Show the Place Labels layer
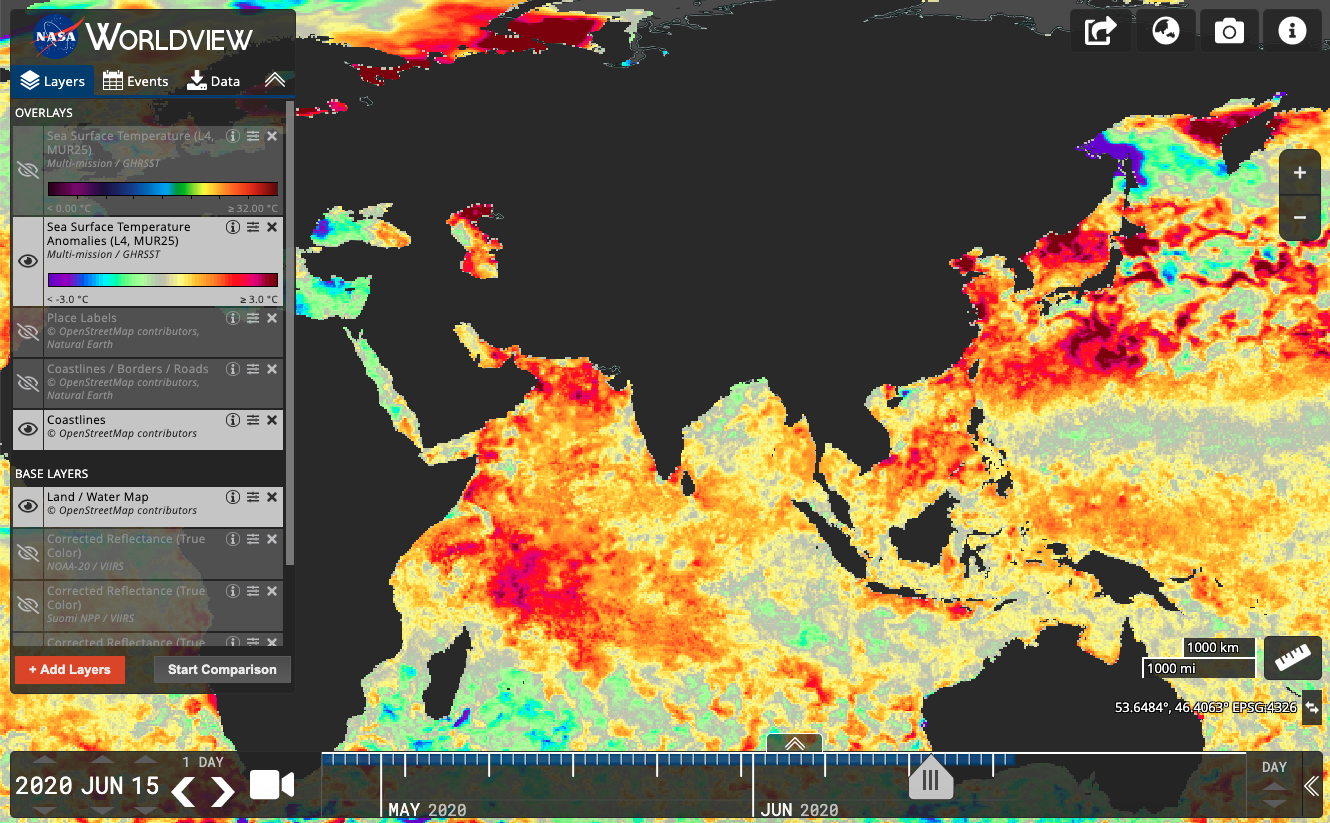 [28, 332]
